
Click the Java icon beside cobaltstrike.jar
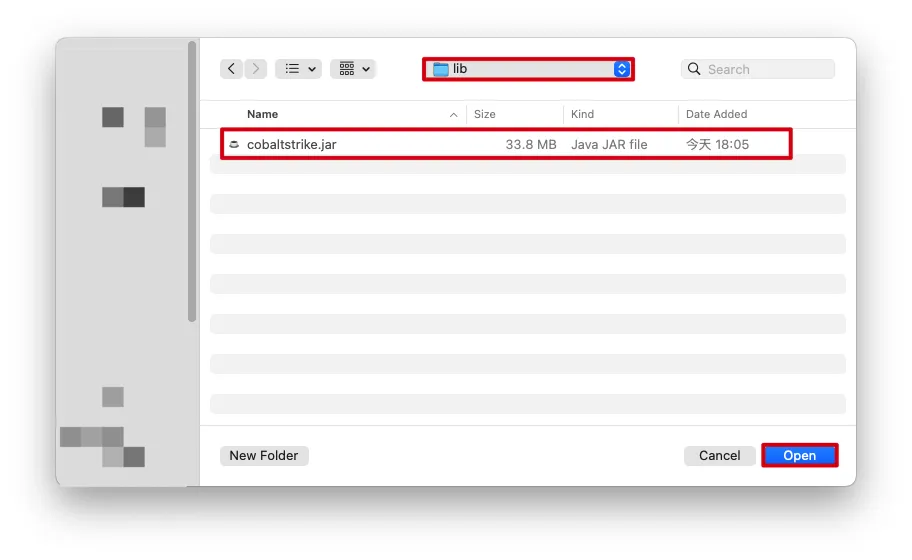coord(233,144)
